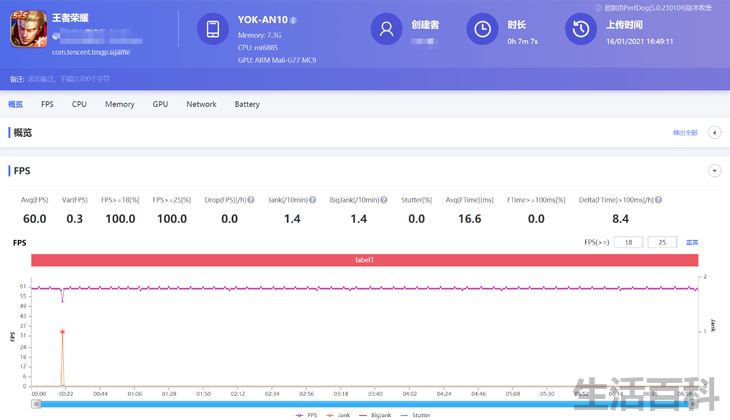Click help icon beside Jank(/10min)
730x420 pixels.
click(312, 200)
